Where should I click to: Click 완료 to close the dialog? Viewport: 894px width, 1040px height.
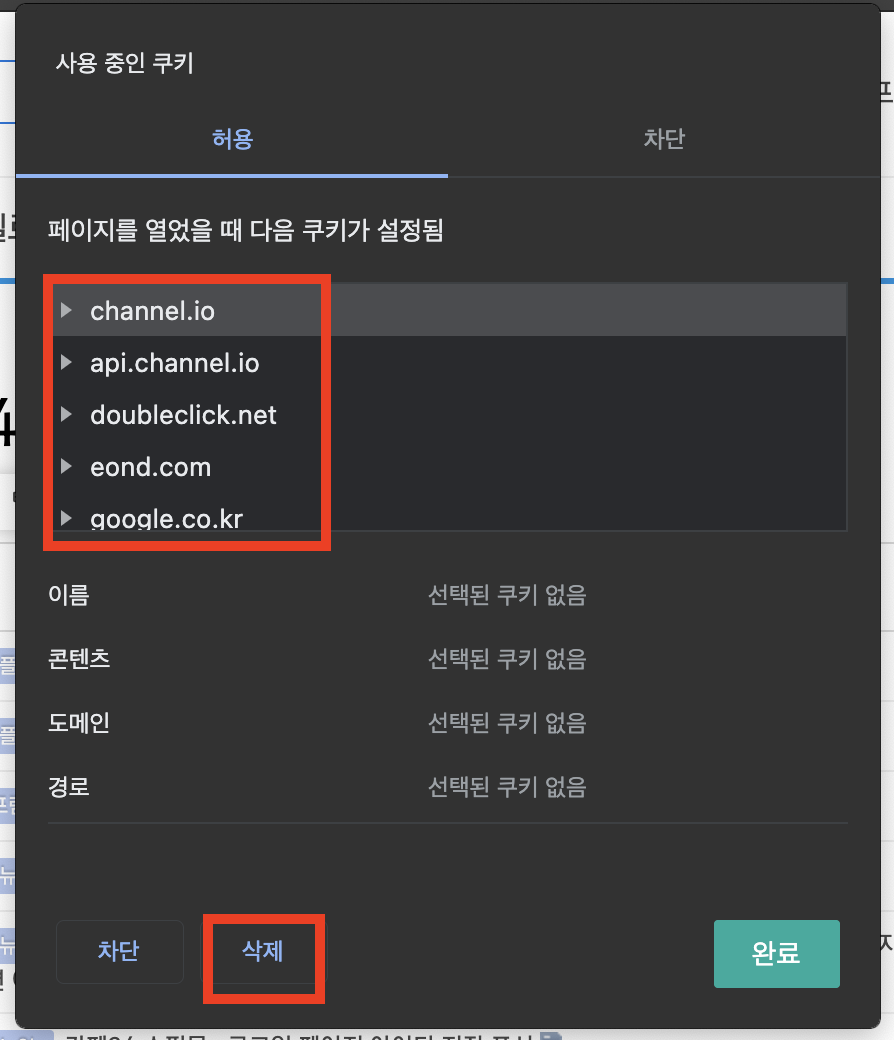[x=777, y=954]
